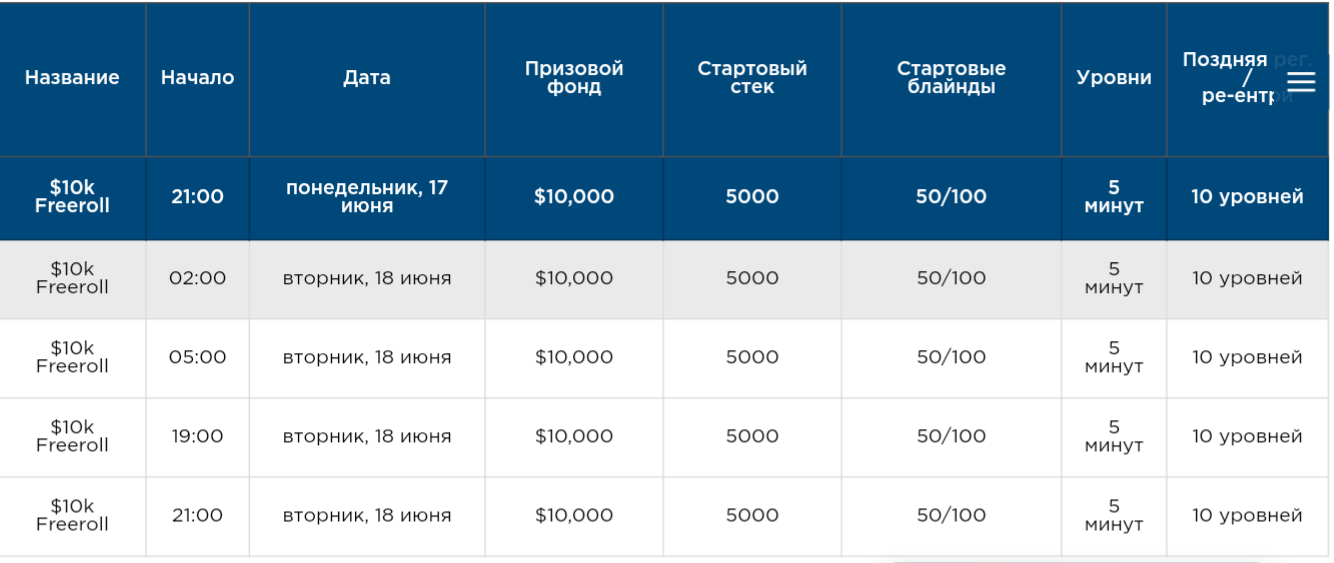Select the 05:00 start time cell

[197, 357]
